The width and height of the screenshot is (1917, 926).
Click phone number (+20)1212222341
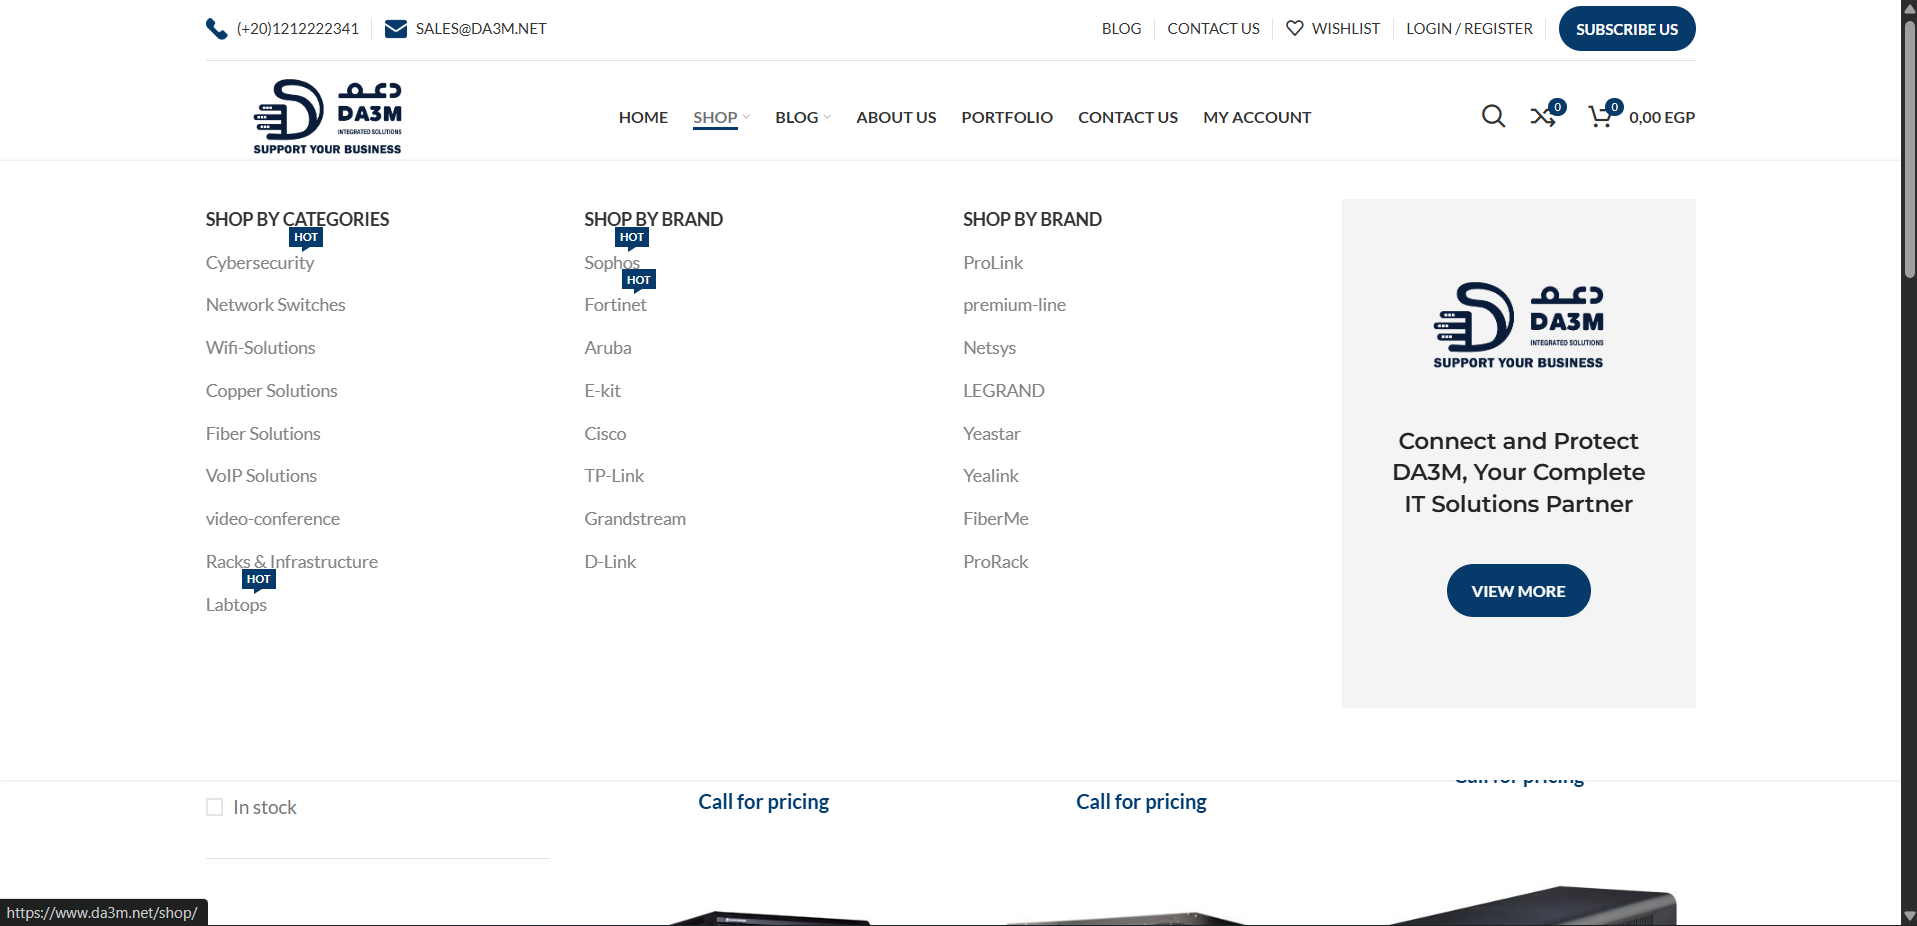point(297,28)
